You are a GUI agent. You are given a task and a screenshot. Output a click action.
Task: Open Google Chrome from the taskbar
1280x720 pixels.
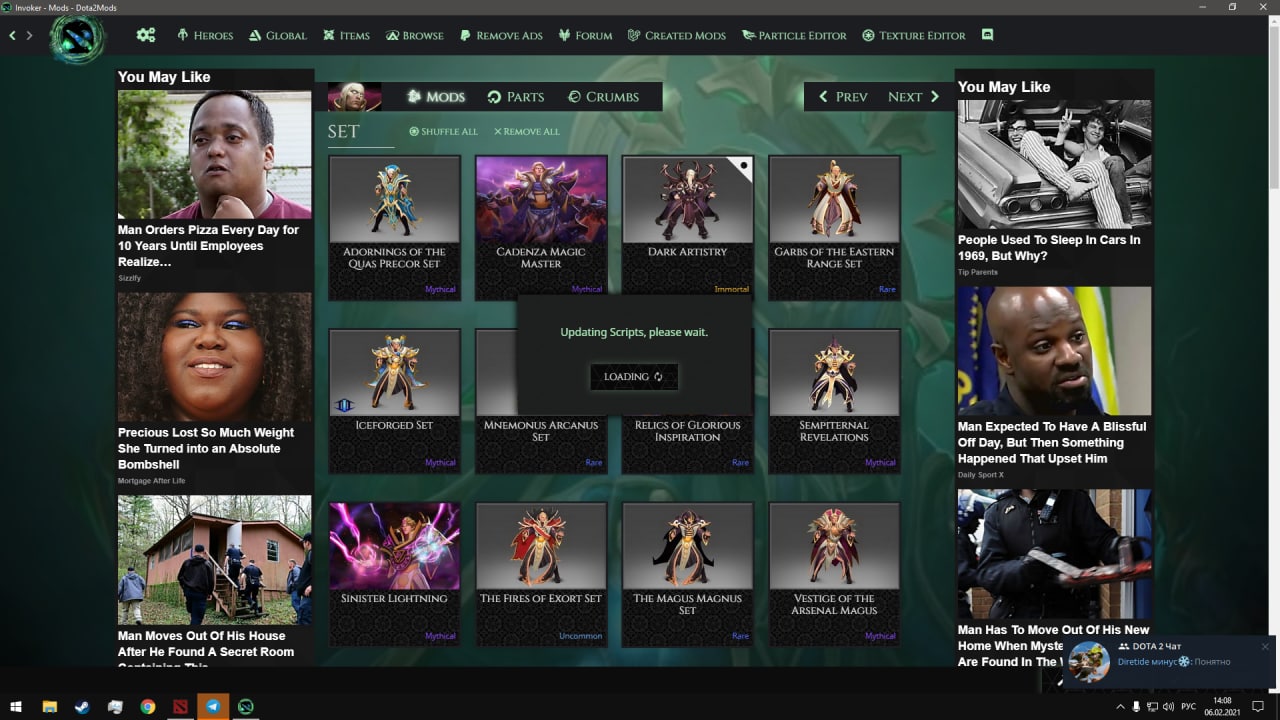(x=147, y=706)
